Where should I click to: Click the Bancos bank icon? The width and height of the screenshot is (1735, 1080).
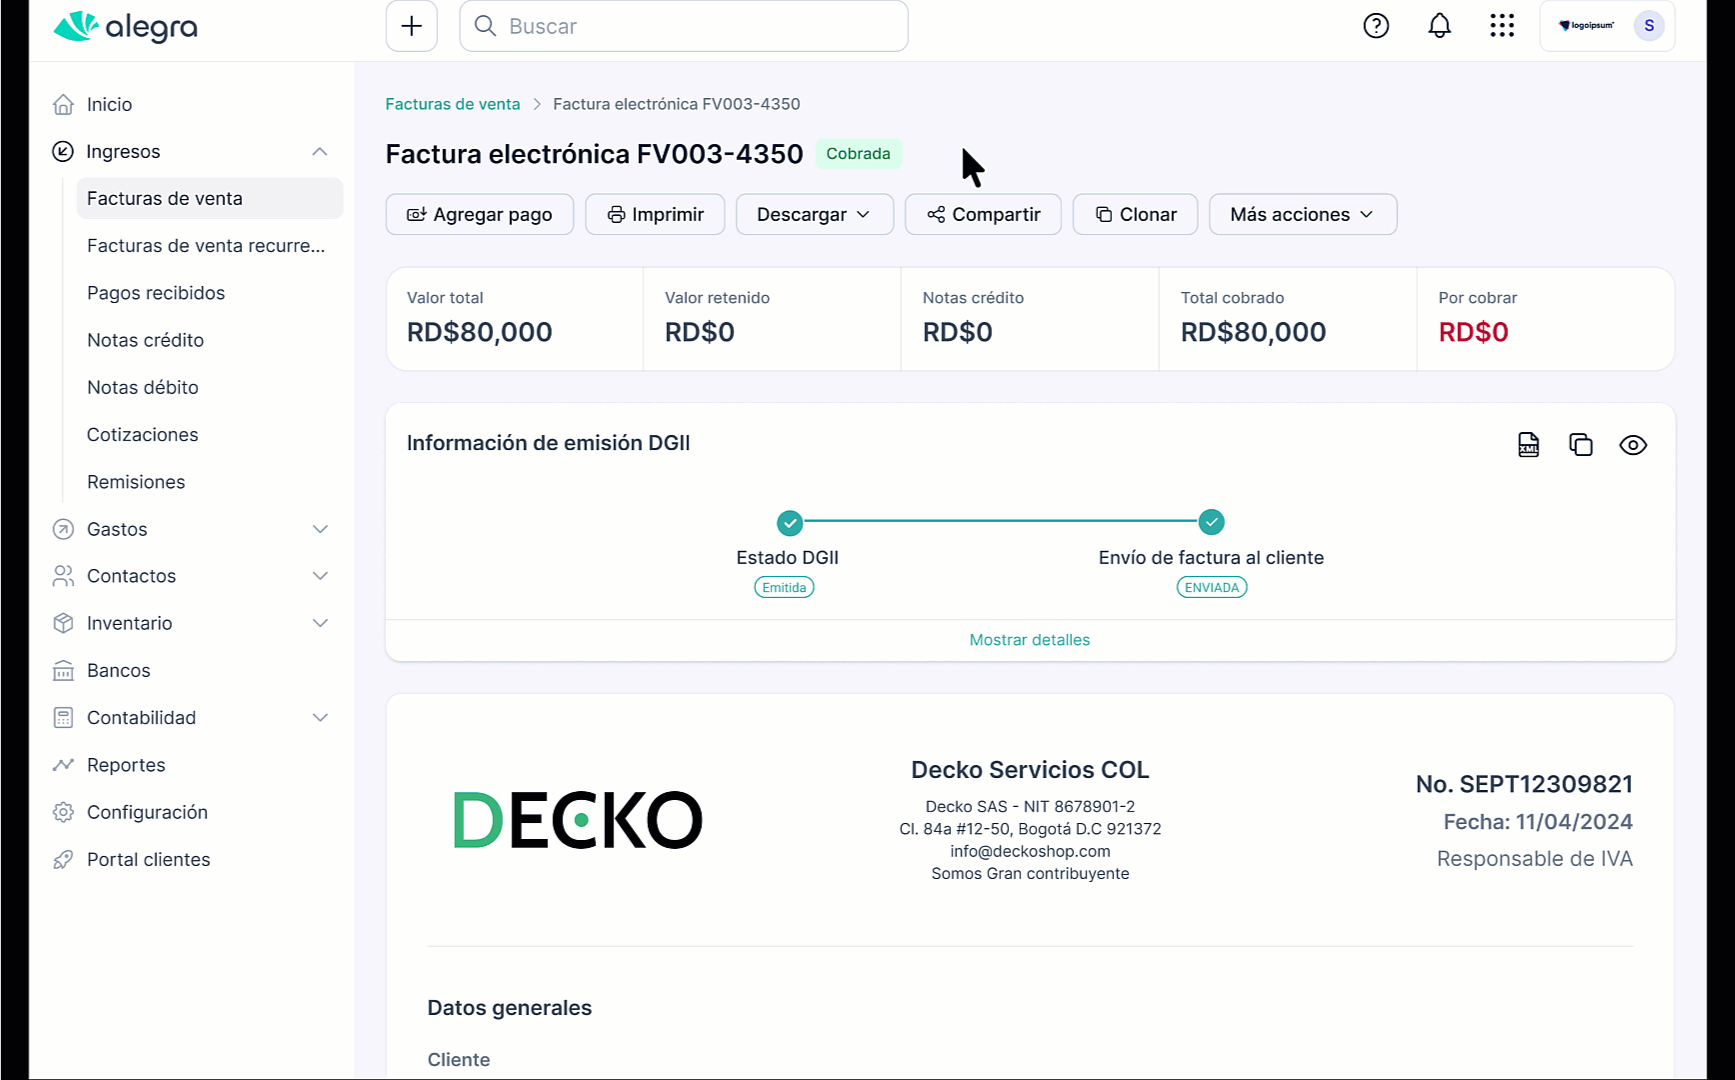63,670
